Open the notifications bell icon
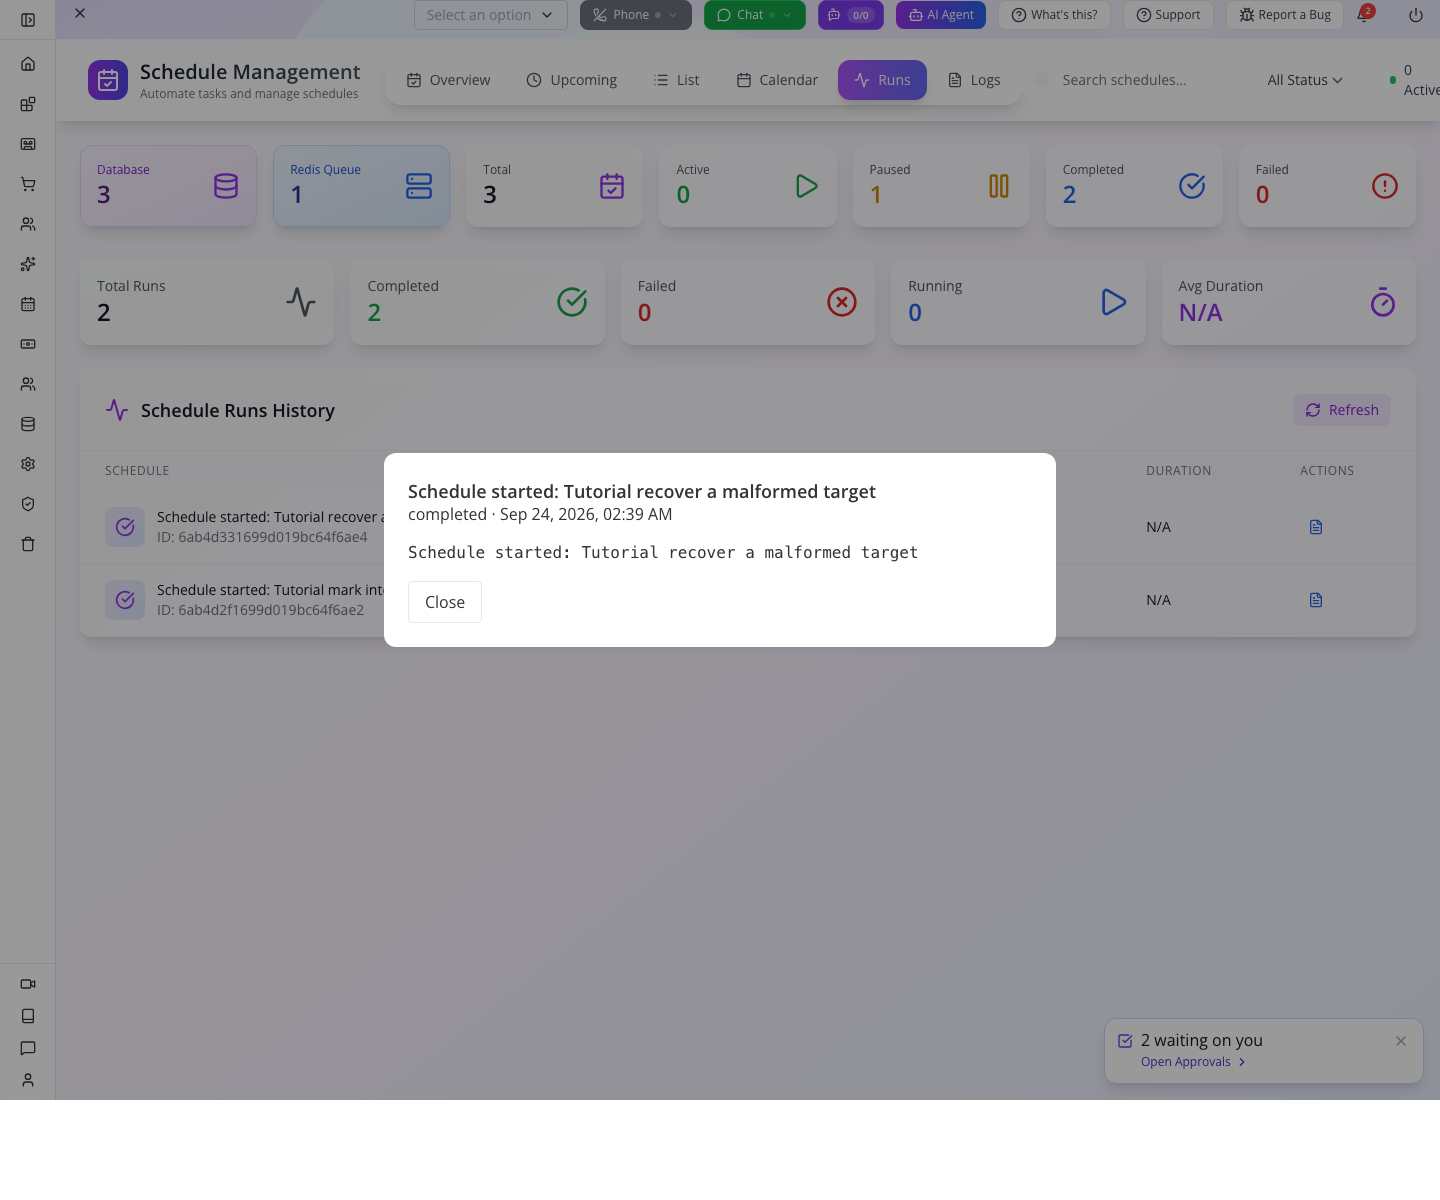 (1363, 15)
